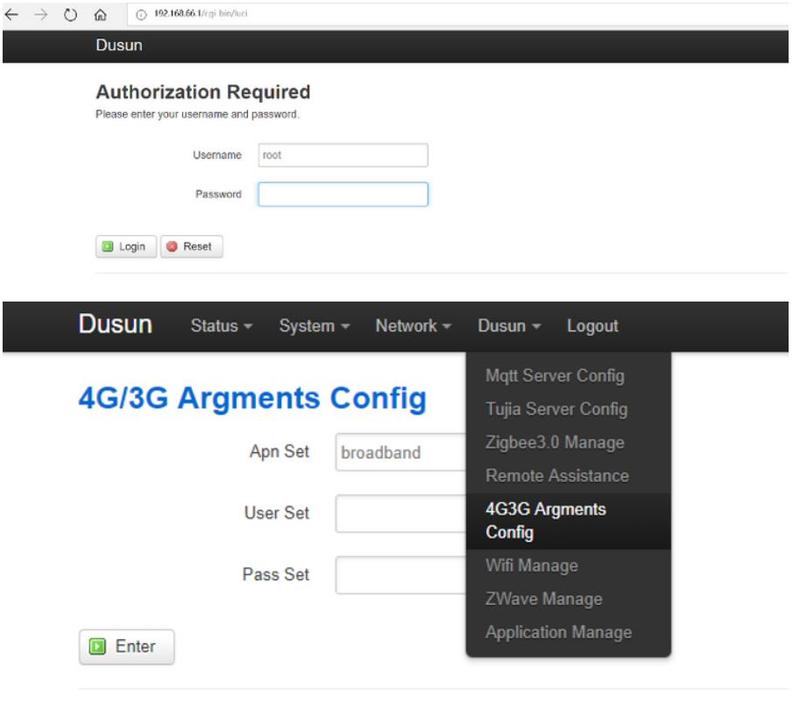This screenshot has height=703, width=800.
Task: Click the Username label
Action: [x=217, y=155]
